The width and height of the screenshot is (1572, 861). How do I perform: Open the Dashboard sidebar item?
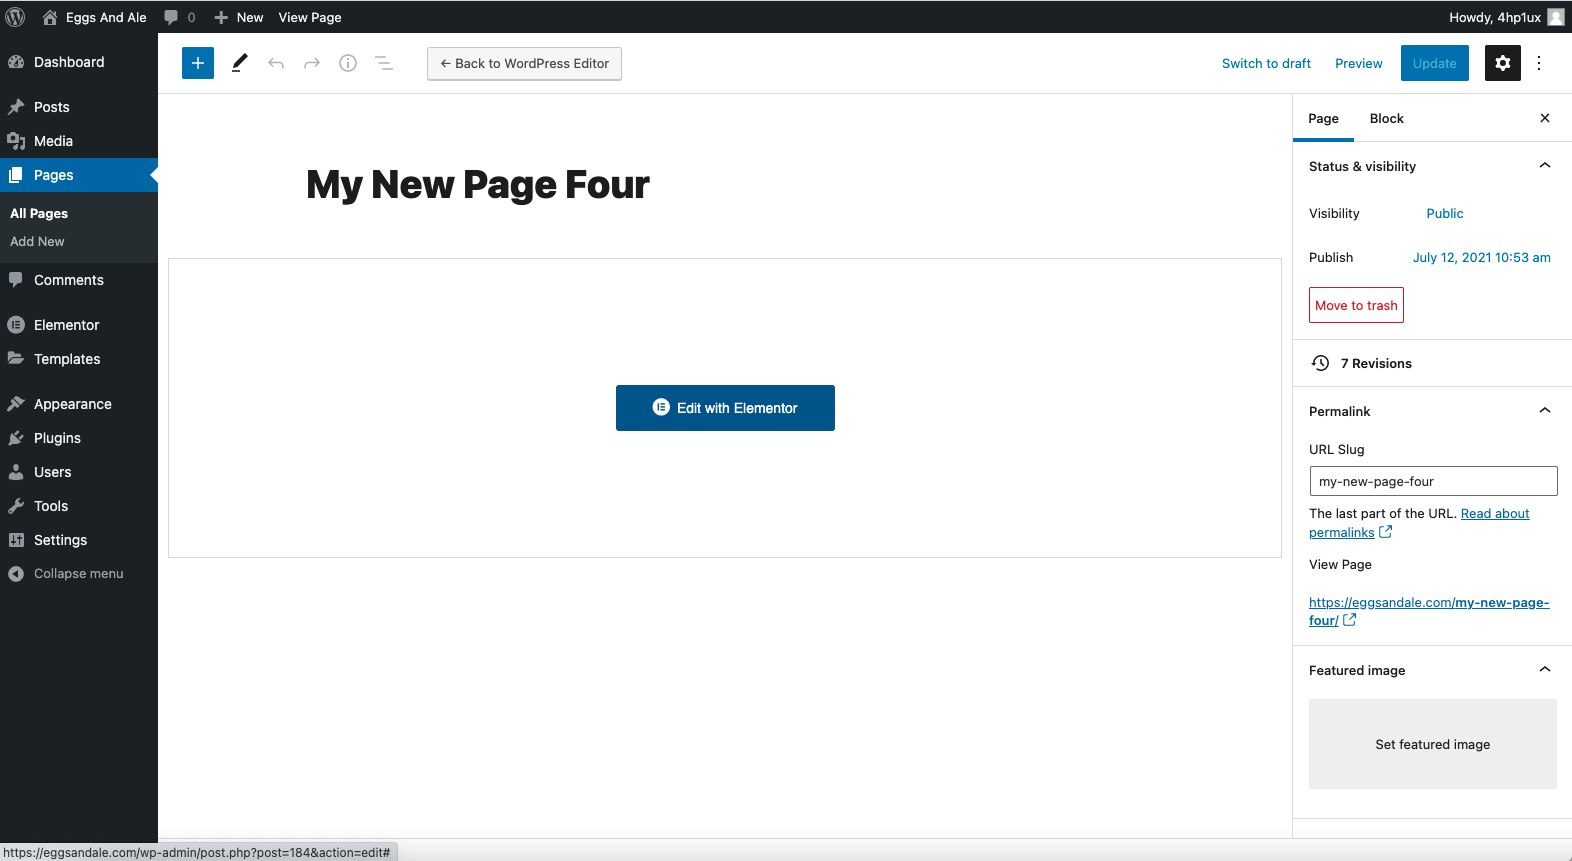(x=79, y=62)
